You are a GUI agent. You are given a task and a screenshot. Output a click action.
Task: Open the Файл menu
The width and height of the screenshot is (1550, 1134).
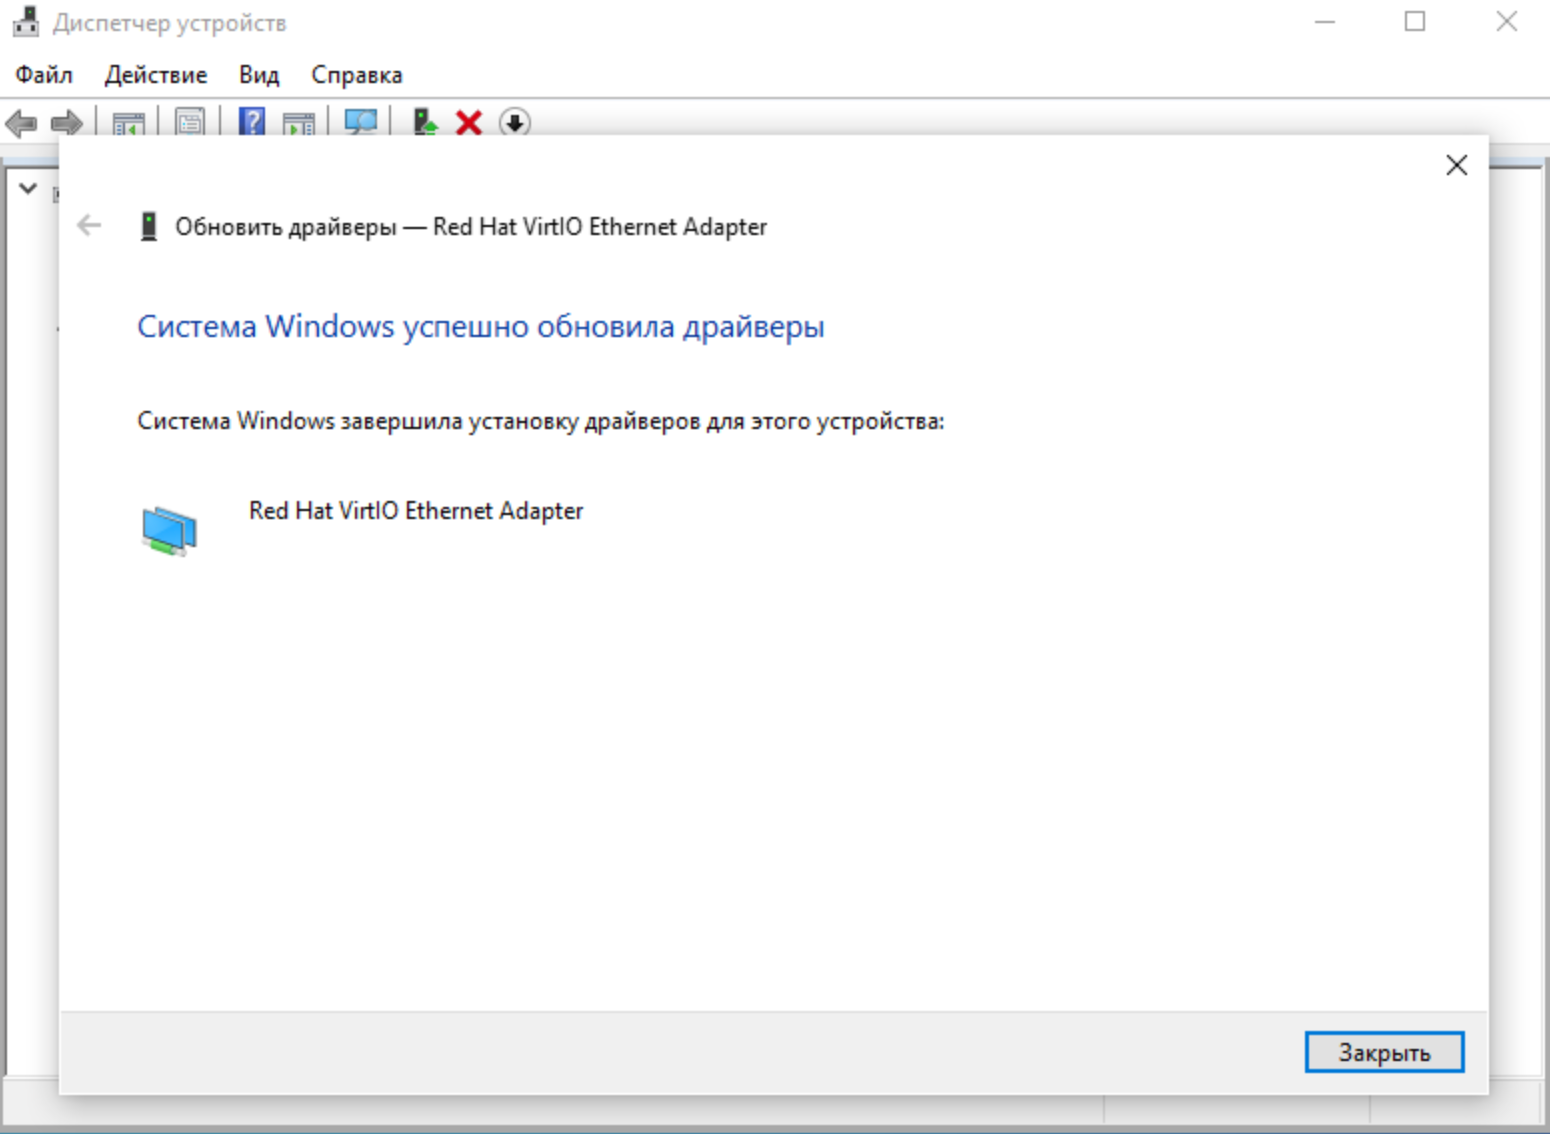(44, 75)
